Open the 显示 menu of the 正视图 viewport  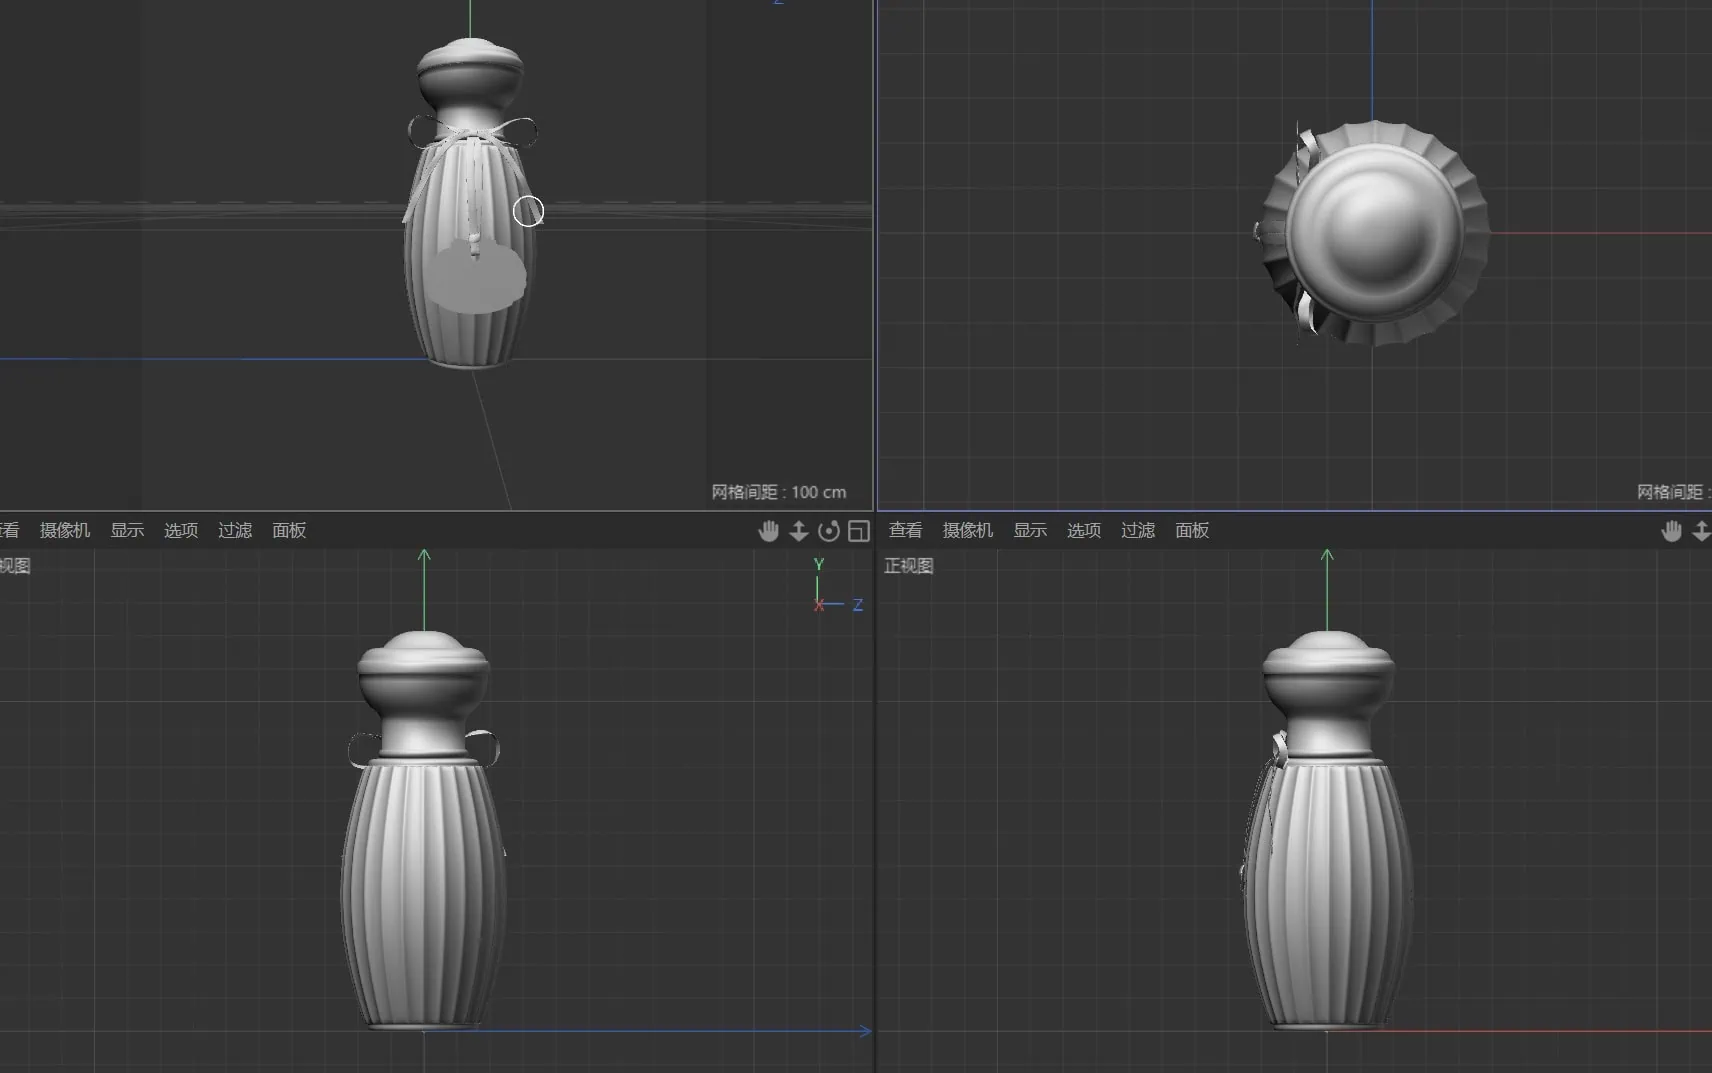(x=1030, y=530)
